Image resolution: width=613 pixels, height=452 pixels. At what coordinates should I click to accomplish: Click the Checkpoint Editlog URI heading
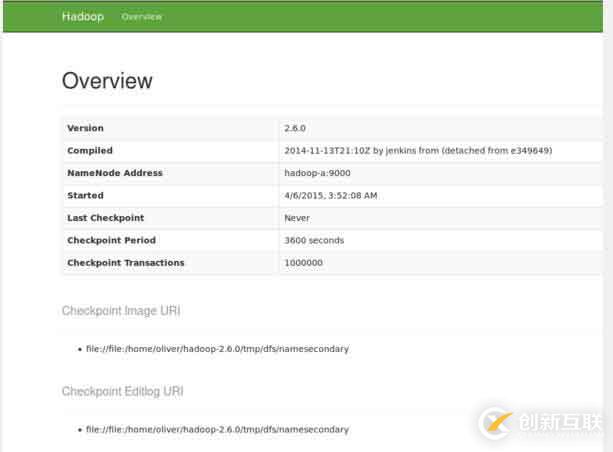pos(122,391)
